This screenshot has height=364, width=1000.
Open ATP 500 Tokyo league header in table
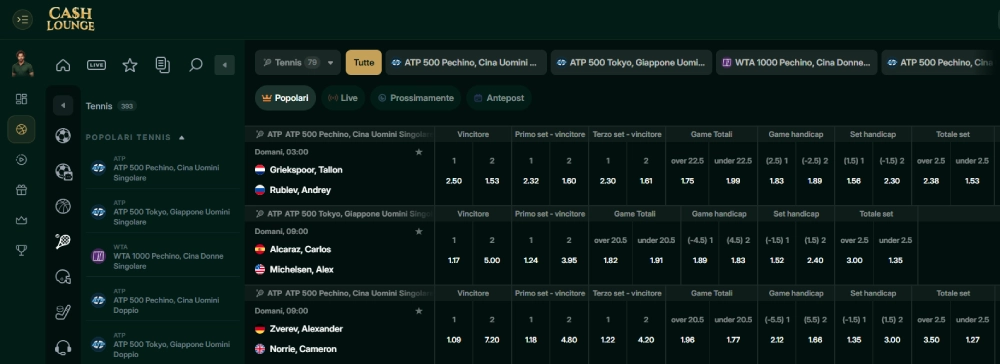coord(344,214)
